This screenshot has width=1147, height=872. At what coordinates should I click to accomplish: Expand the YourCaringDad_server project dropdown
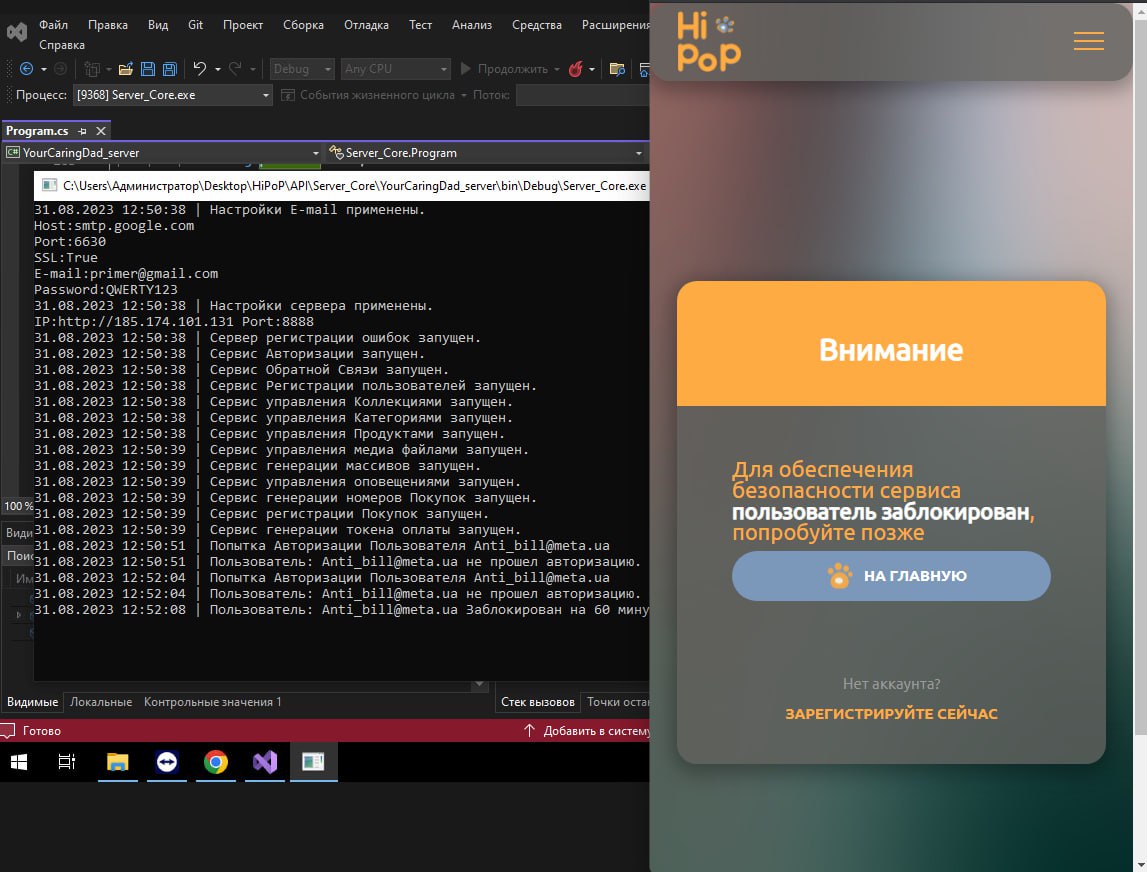coord(315,153)
